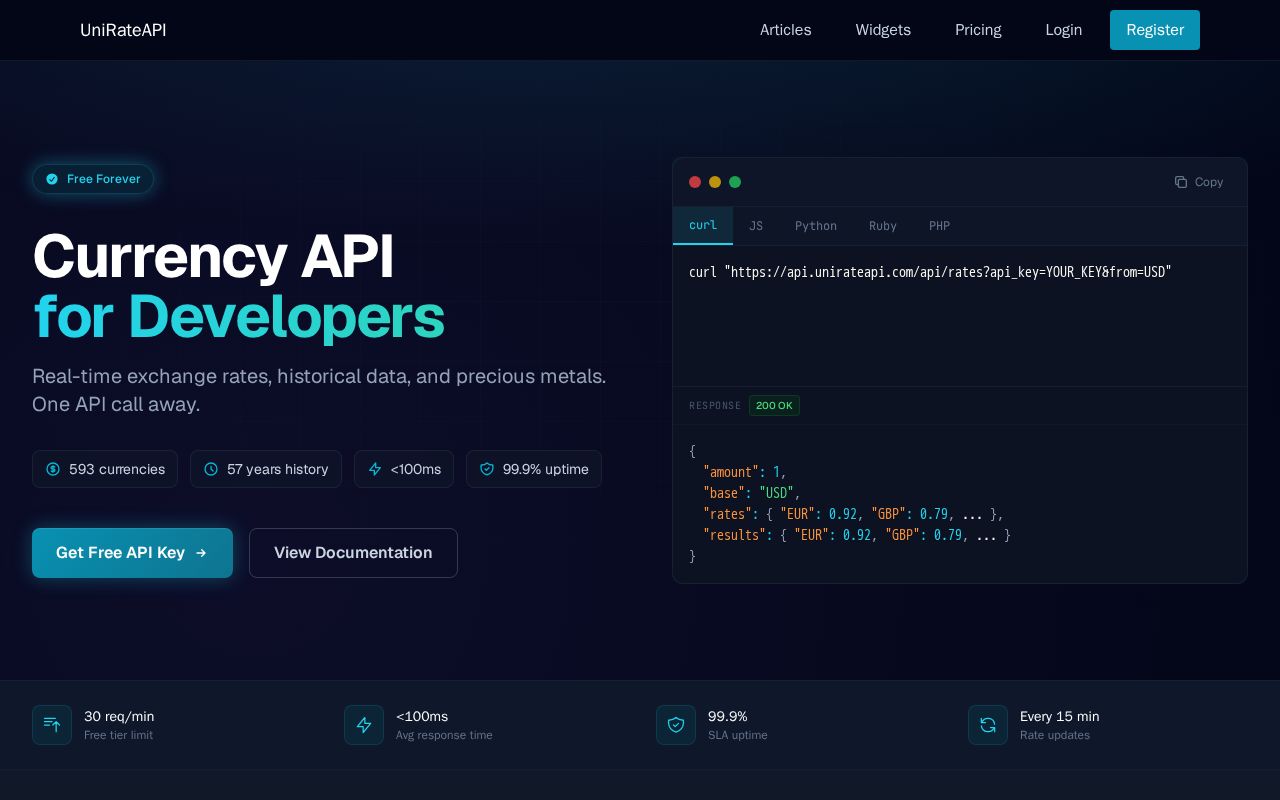Click the "99.9% uptime" badge text
The height and width of the screenshot is (800, 1280).
pos(546,469)
